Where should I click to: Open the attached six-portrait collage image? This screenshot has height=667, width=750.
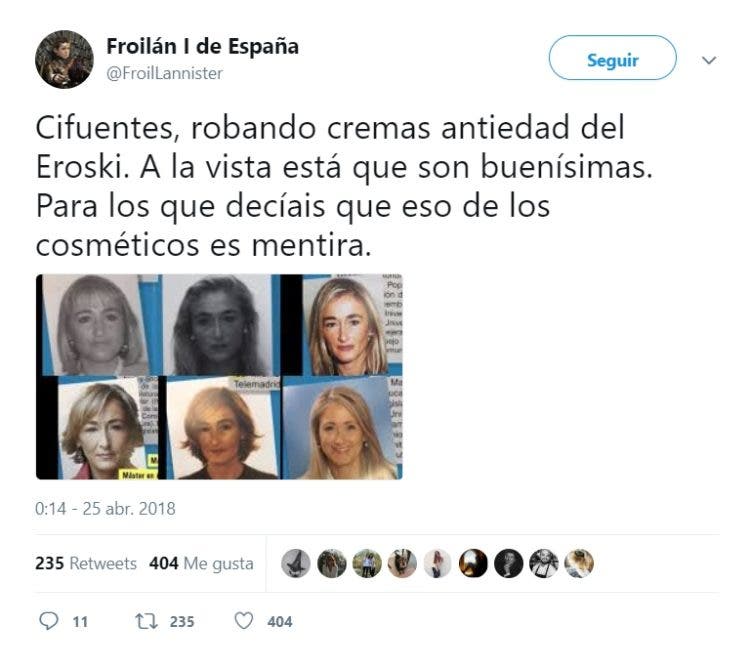point(219,377)
